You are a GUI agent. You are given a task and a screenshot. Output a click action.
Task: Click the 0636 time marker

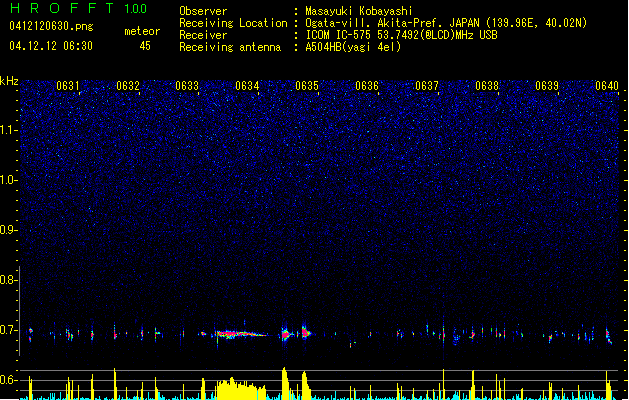point(367,85)
